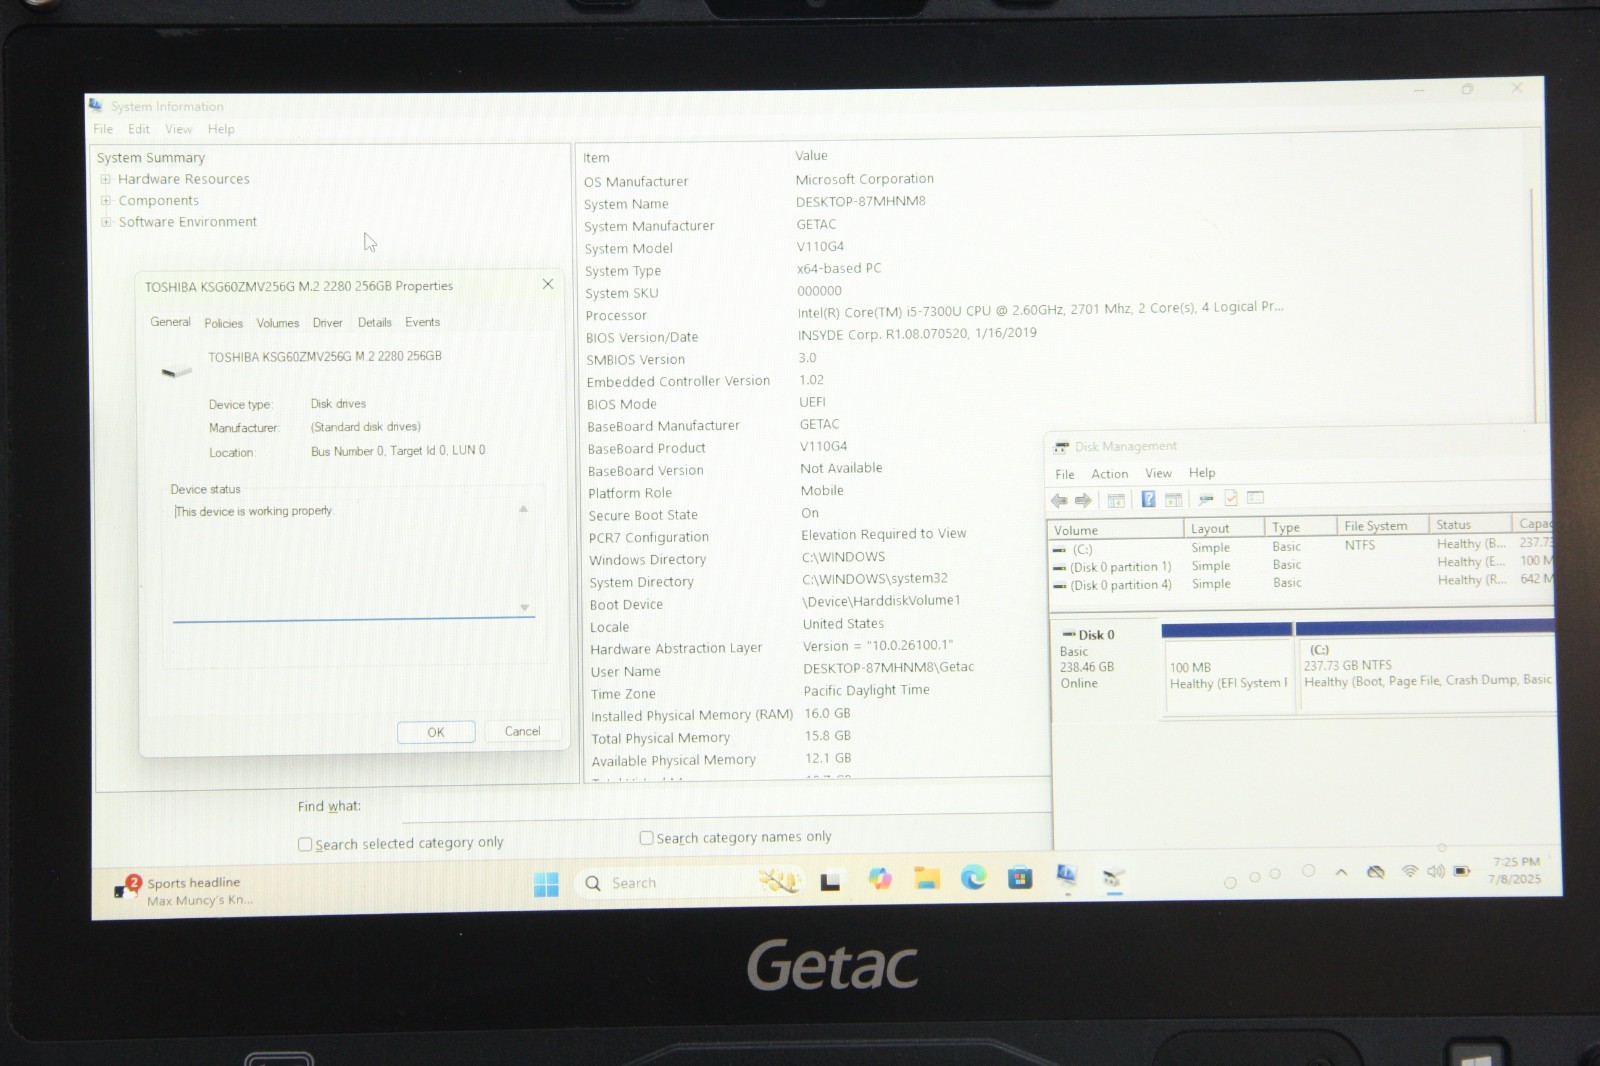Open Help menu in Disk Management
Viewport: 1600px width, 1066px height.
tap(1202, 473)
